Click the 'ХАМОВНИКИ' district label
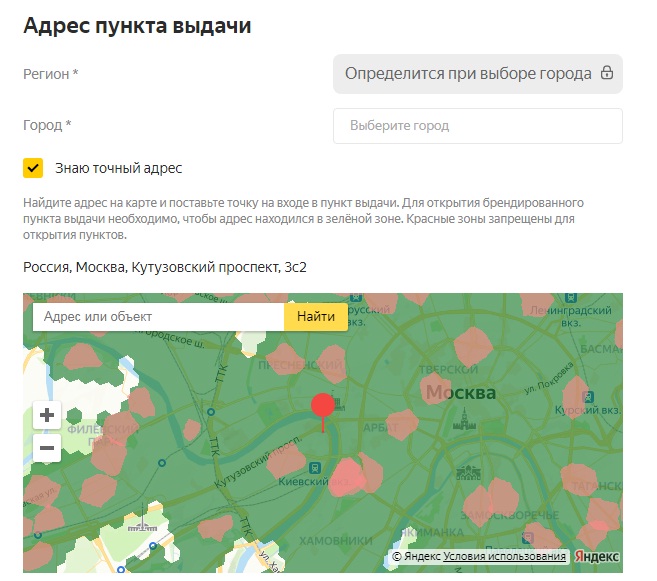The width and height of the screenshot is (657, 581). coord(336,541)
